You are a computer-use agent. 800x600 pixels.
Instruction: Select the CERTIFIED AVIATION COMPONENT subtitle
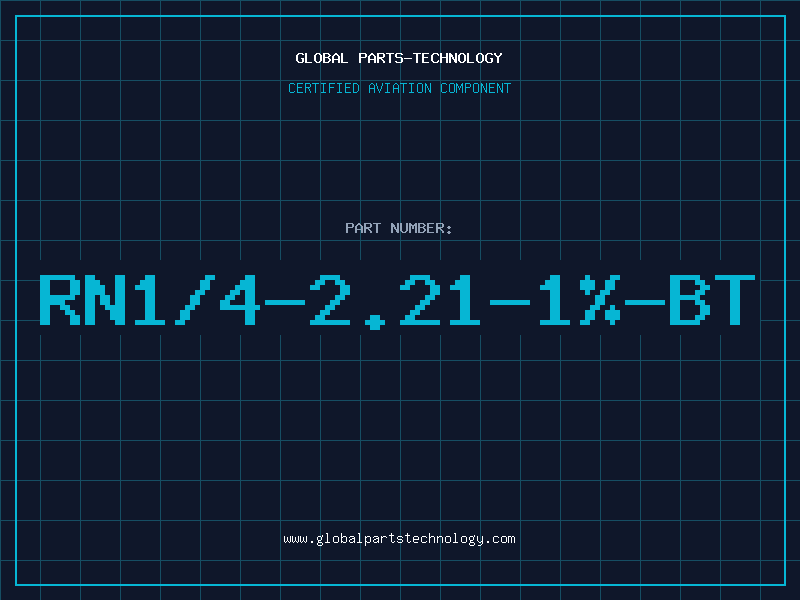pyautogui.click(x=399, y=88)
